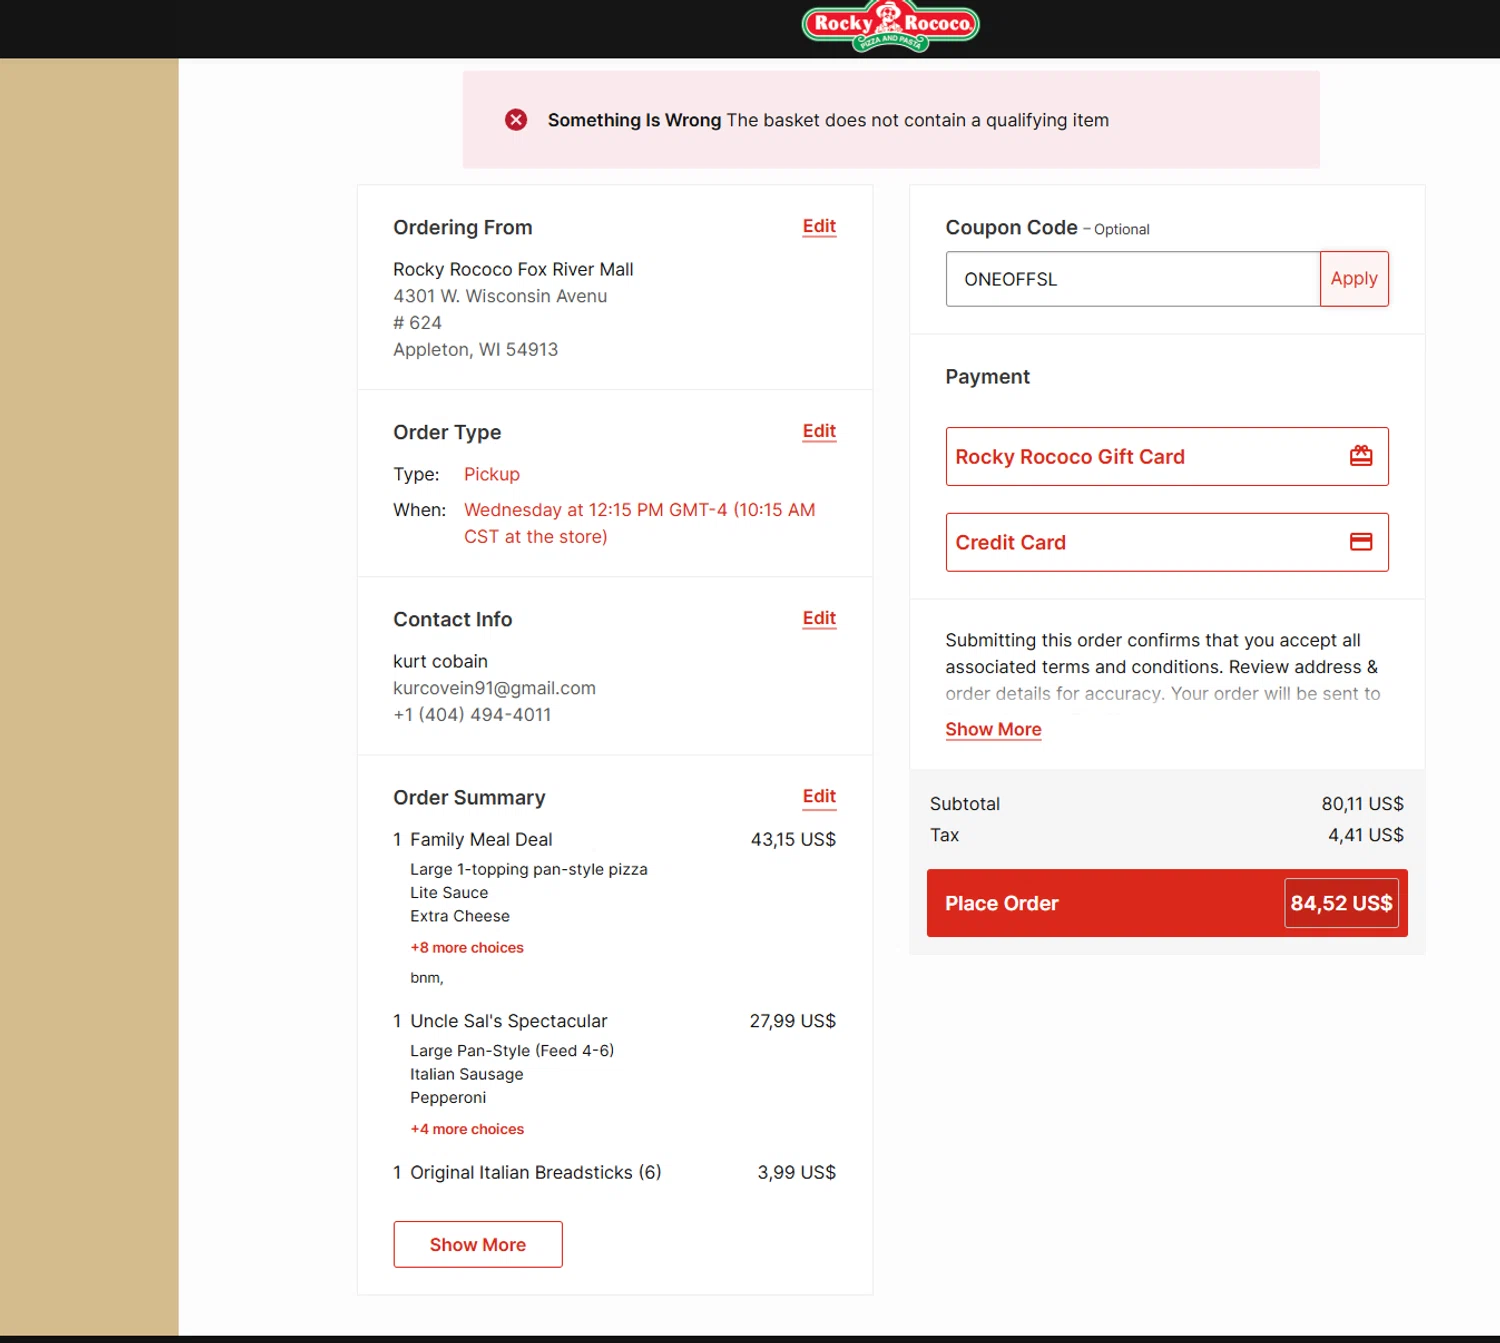
Task: Click the Pickup order type link
Action: pyautogui.click(x=492, y=474)
